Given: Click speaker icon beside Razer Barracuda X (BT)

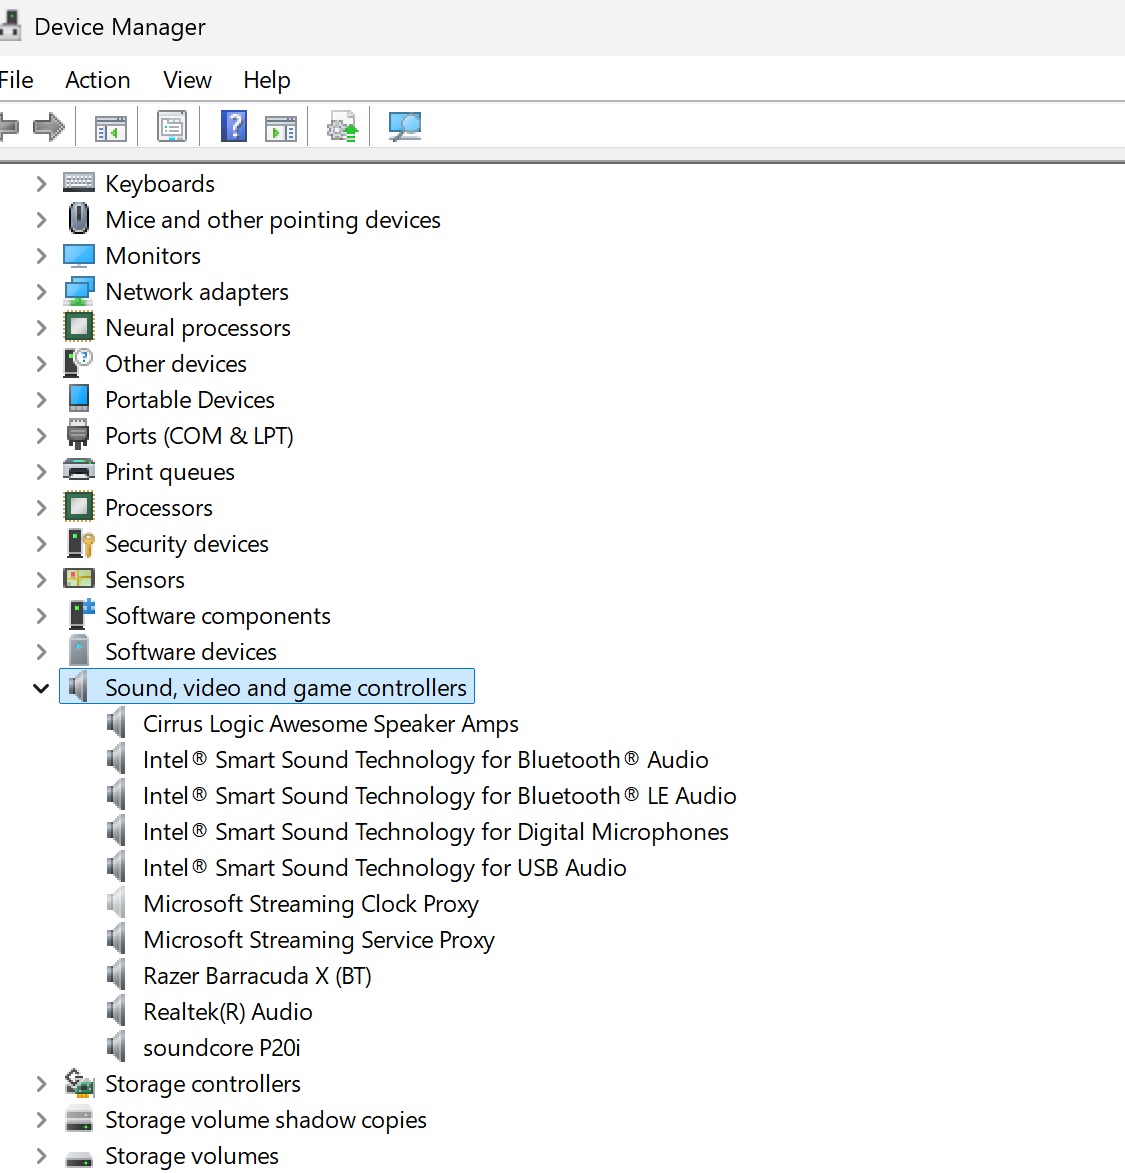Looking at the screenshot, I should pyautogui.click(x=116, y=975).
